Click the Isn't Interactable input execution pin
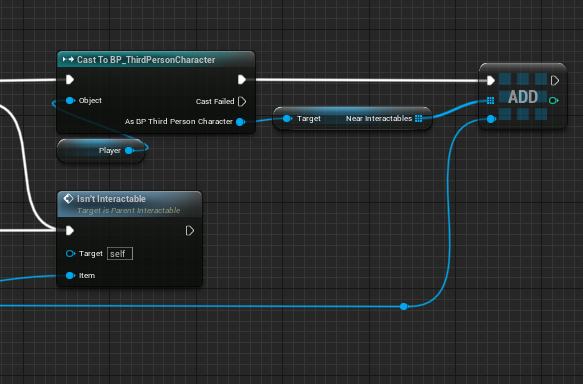 pos(70,230)
